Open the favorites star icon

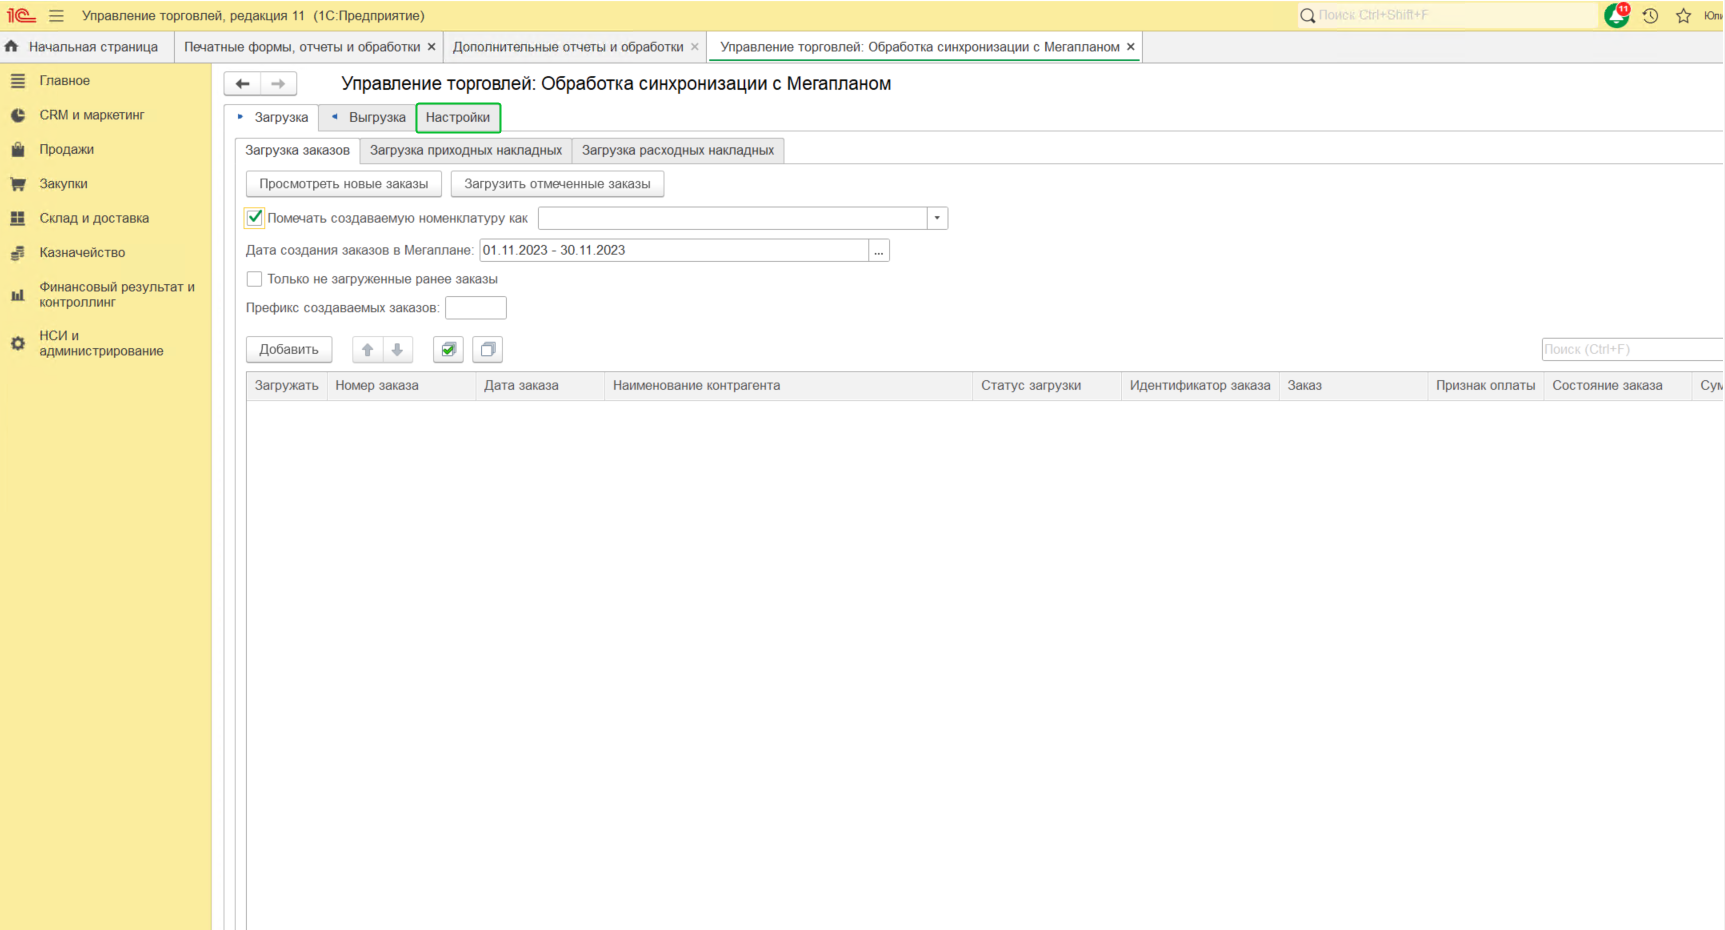(1684, 16)
